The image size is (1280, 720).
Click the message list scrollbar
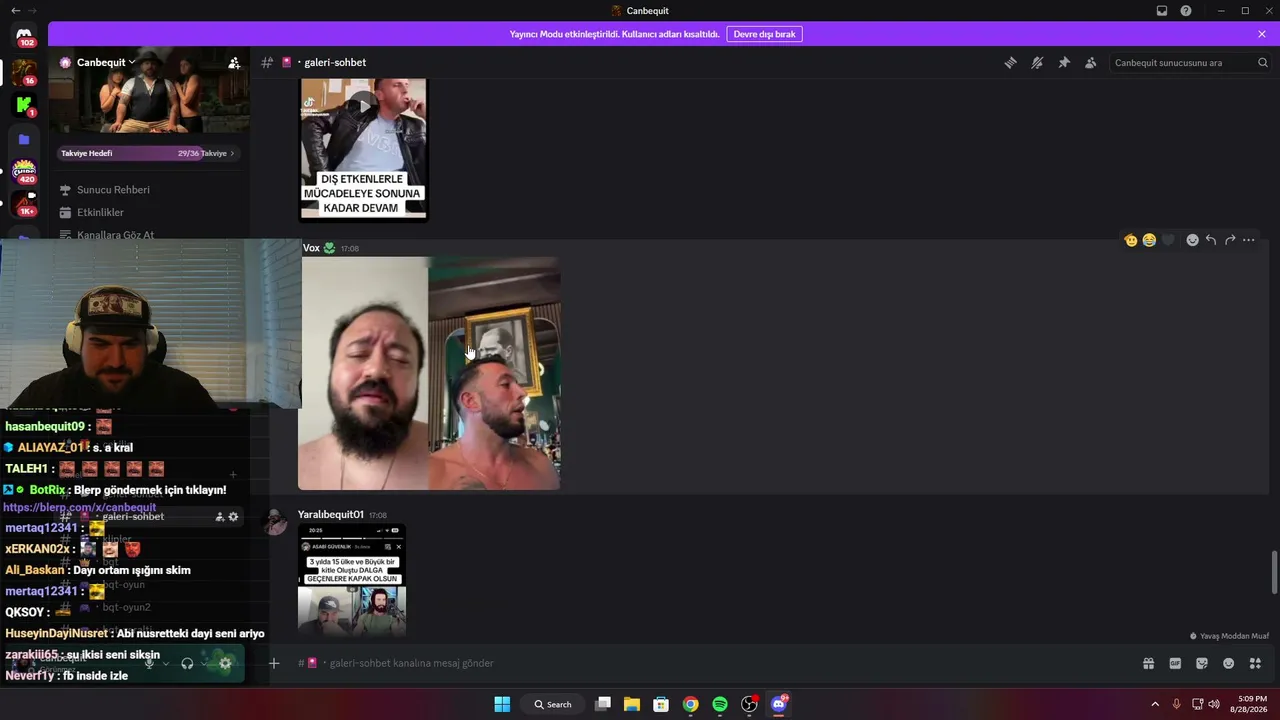(x=1274, y=572)
